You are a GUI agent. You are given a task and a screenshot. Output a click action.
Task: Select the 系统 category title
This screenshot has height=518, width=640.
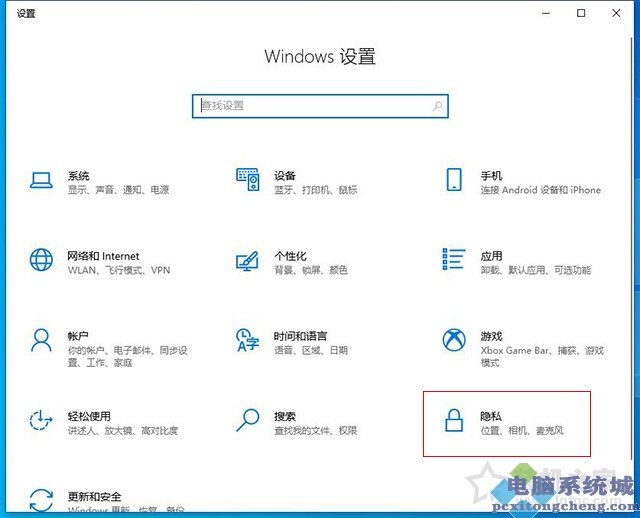78,176
